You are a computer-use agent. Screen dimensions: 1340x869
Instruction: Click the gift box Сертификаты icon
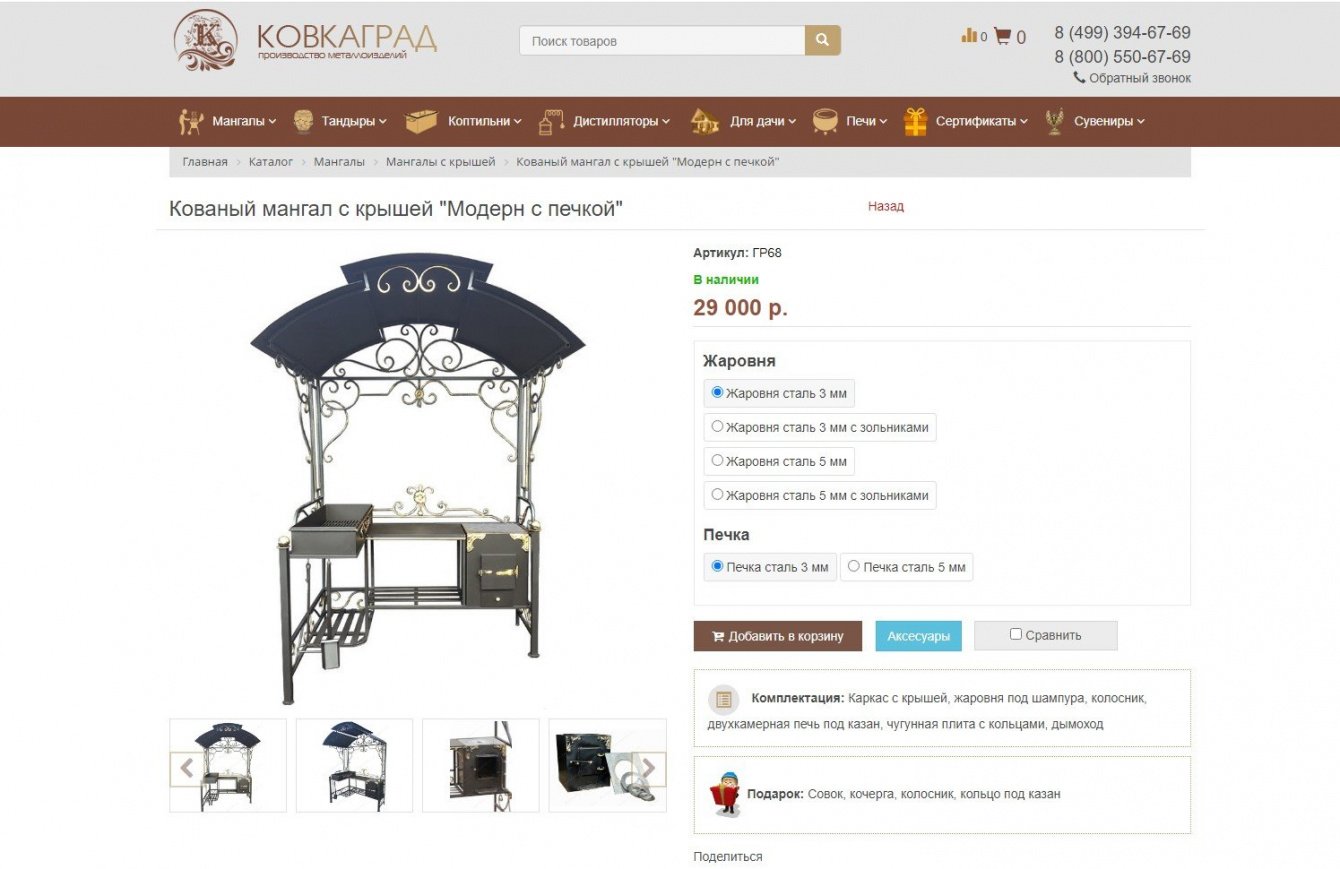pyautogui.click(x=915, y=121)
